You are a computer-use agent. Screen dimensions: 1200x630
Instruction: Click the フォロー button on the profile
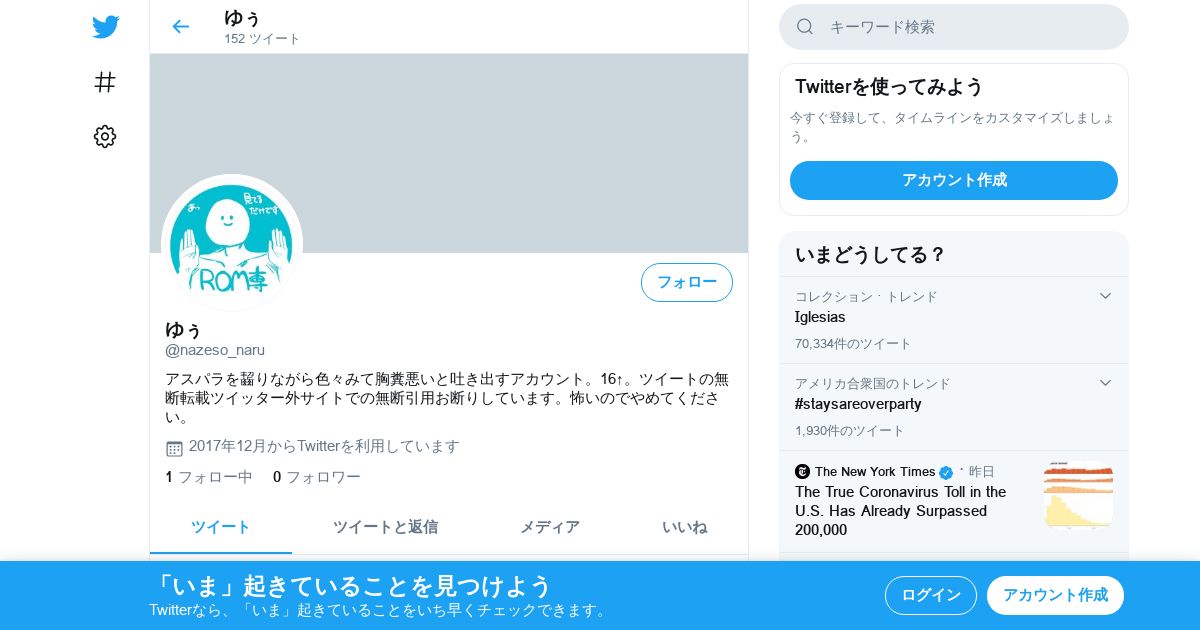pyautogui.click(x=687, y=282)
